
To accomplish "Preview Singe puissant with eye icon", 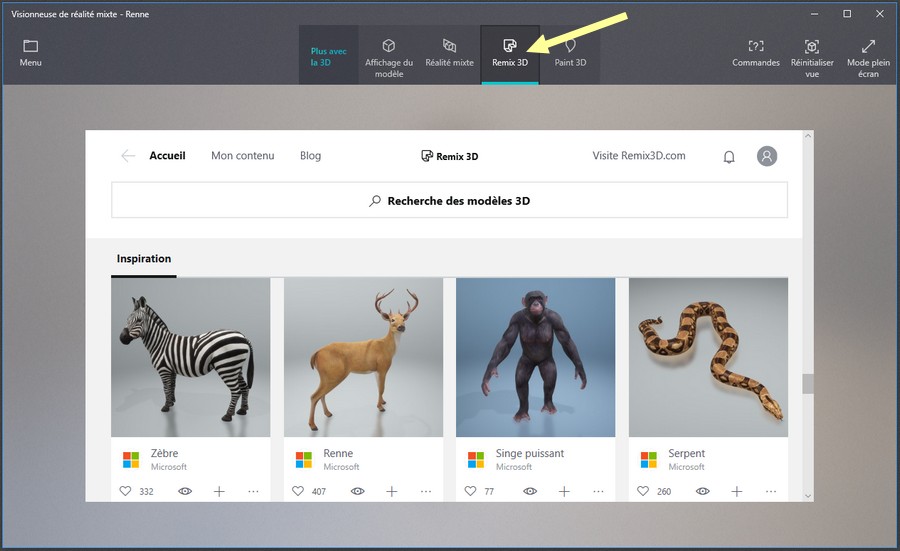I will [x=530, y=491].
